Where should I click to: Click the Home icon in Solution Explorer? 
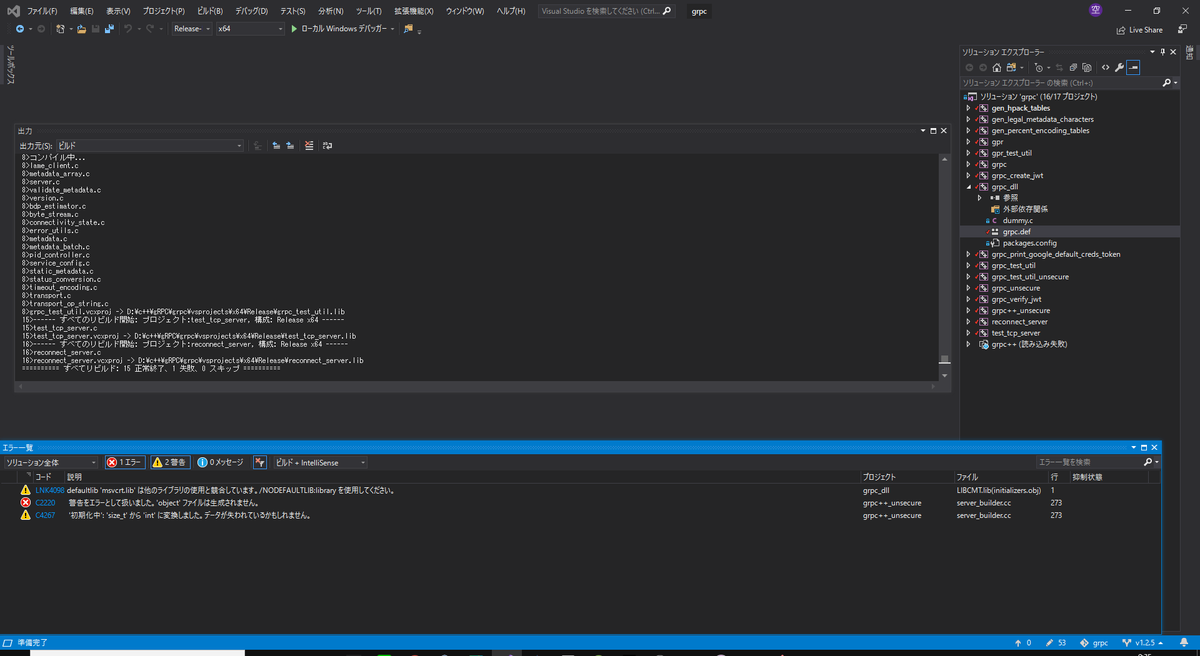(x=997, y=67)
